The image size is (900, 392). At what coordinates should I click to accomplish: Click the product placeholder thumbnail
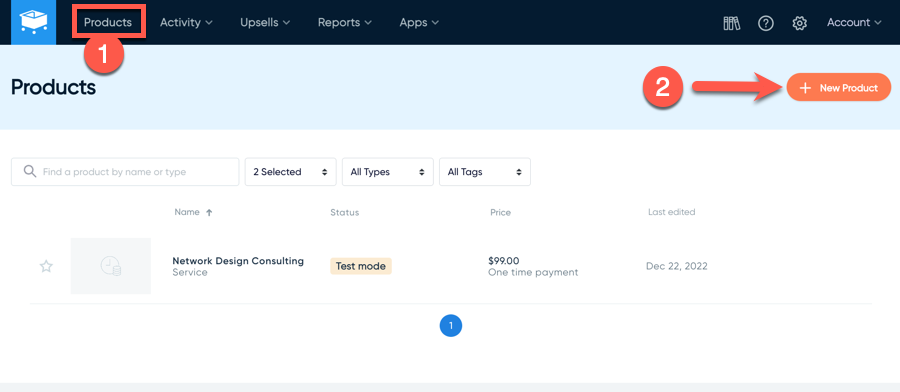tap(111, 266)
